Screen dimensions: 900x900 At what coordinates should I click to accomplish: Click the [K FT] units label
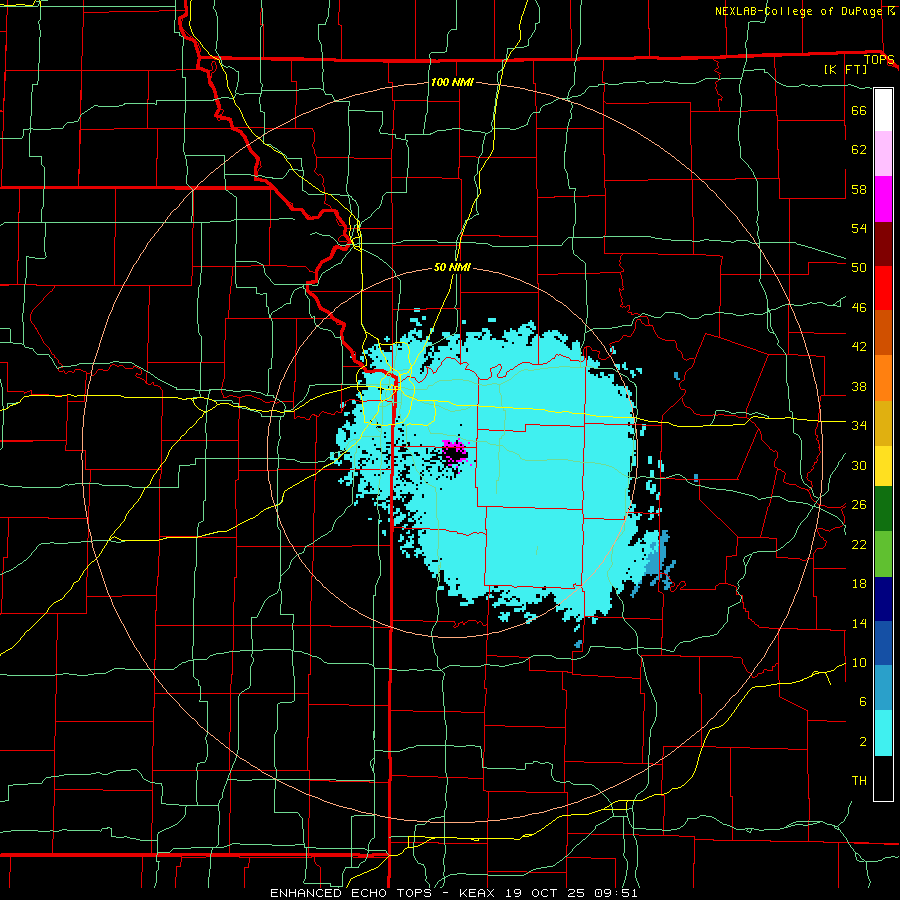(845, 69)
